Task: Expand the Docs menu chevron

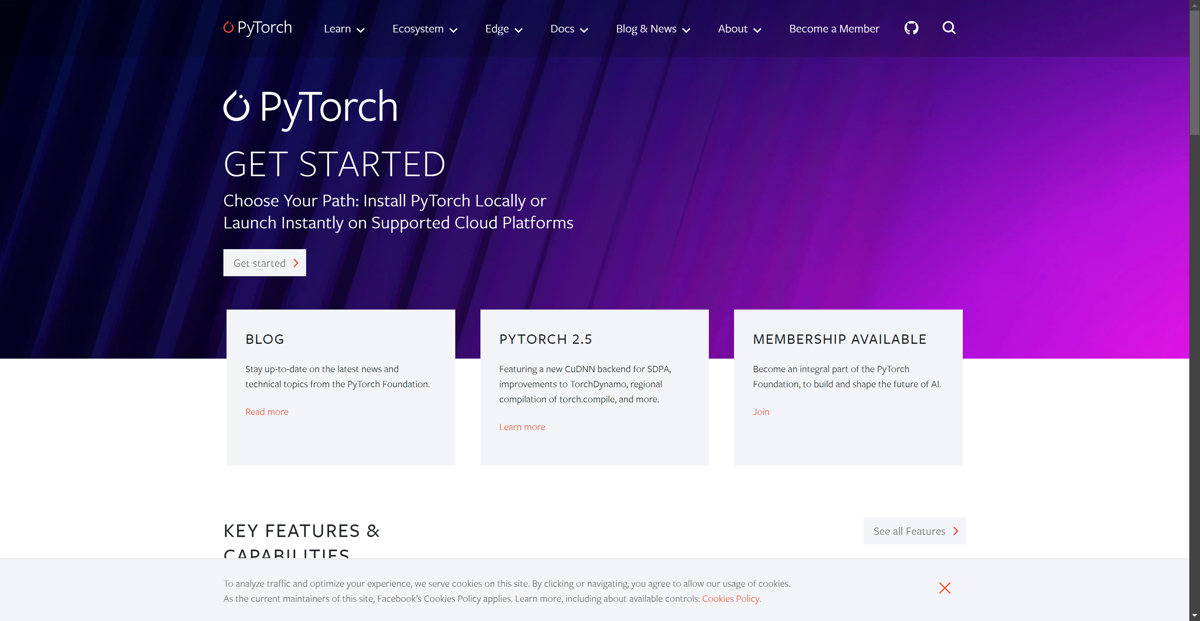Action: (x=584, y=30)
